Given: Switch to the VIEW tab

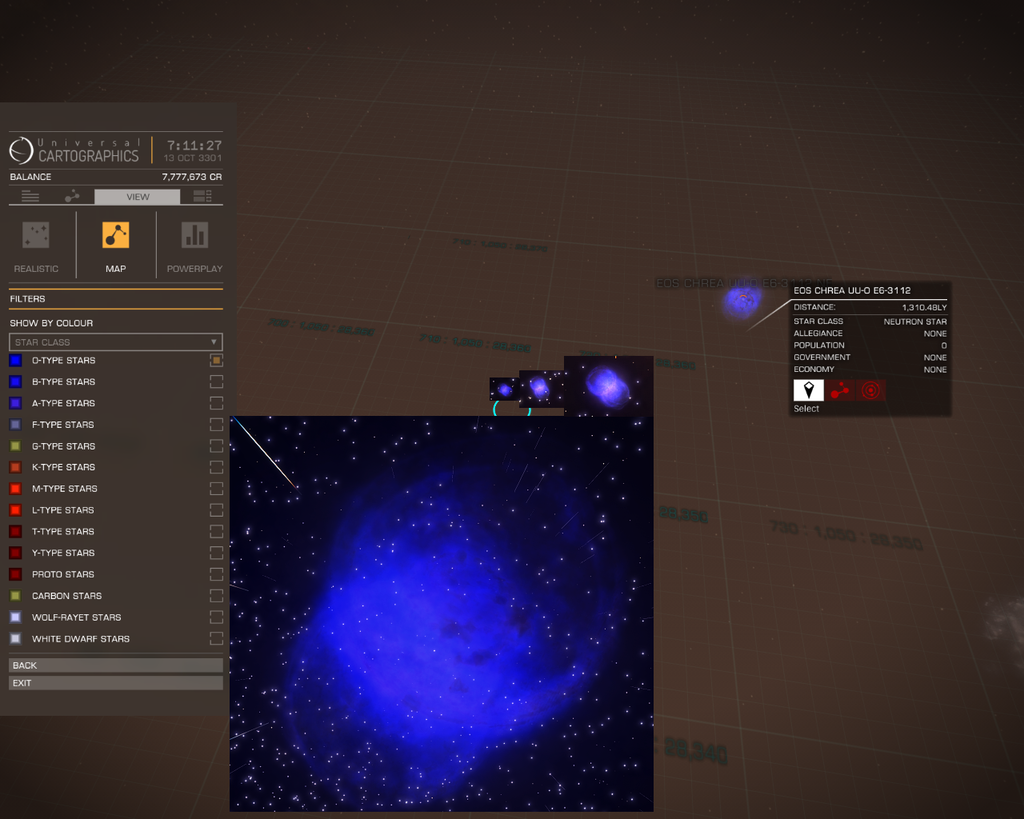Looking at the screenshot, I should tap(137, 197).
